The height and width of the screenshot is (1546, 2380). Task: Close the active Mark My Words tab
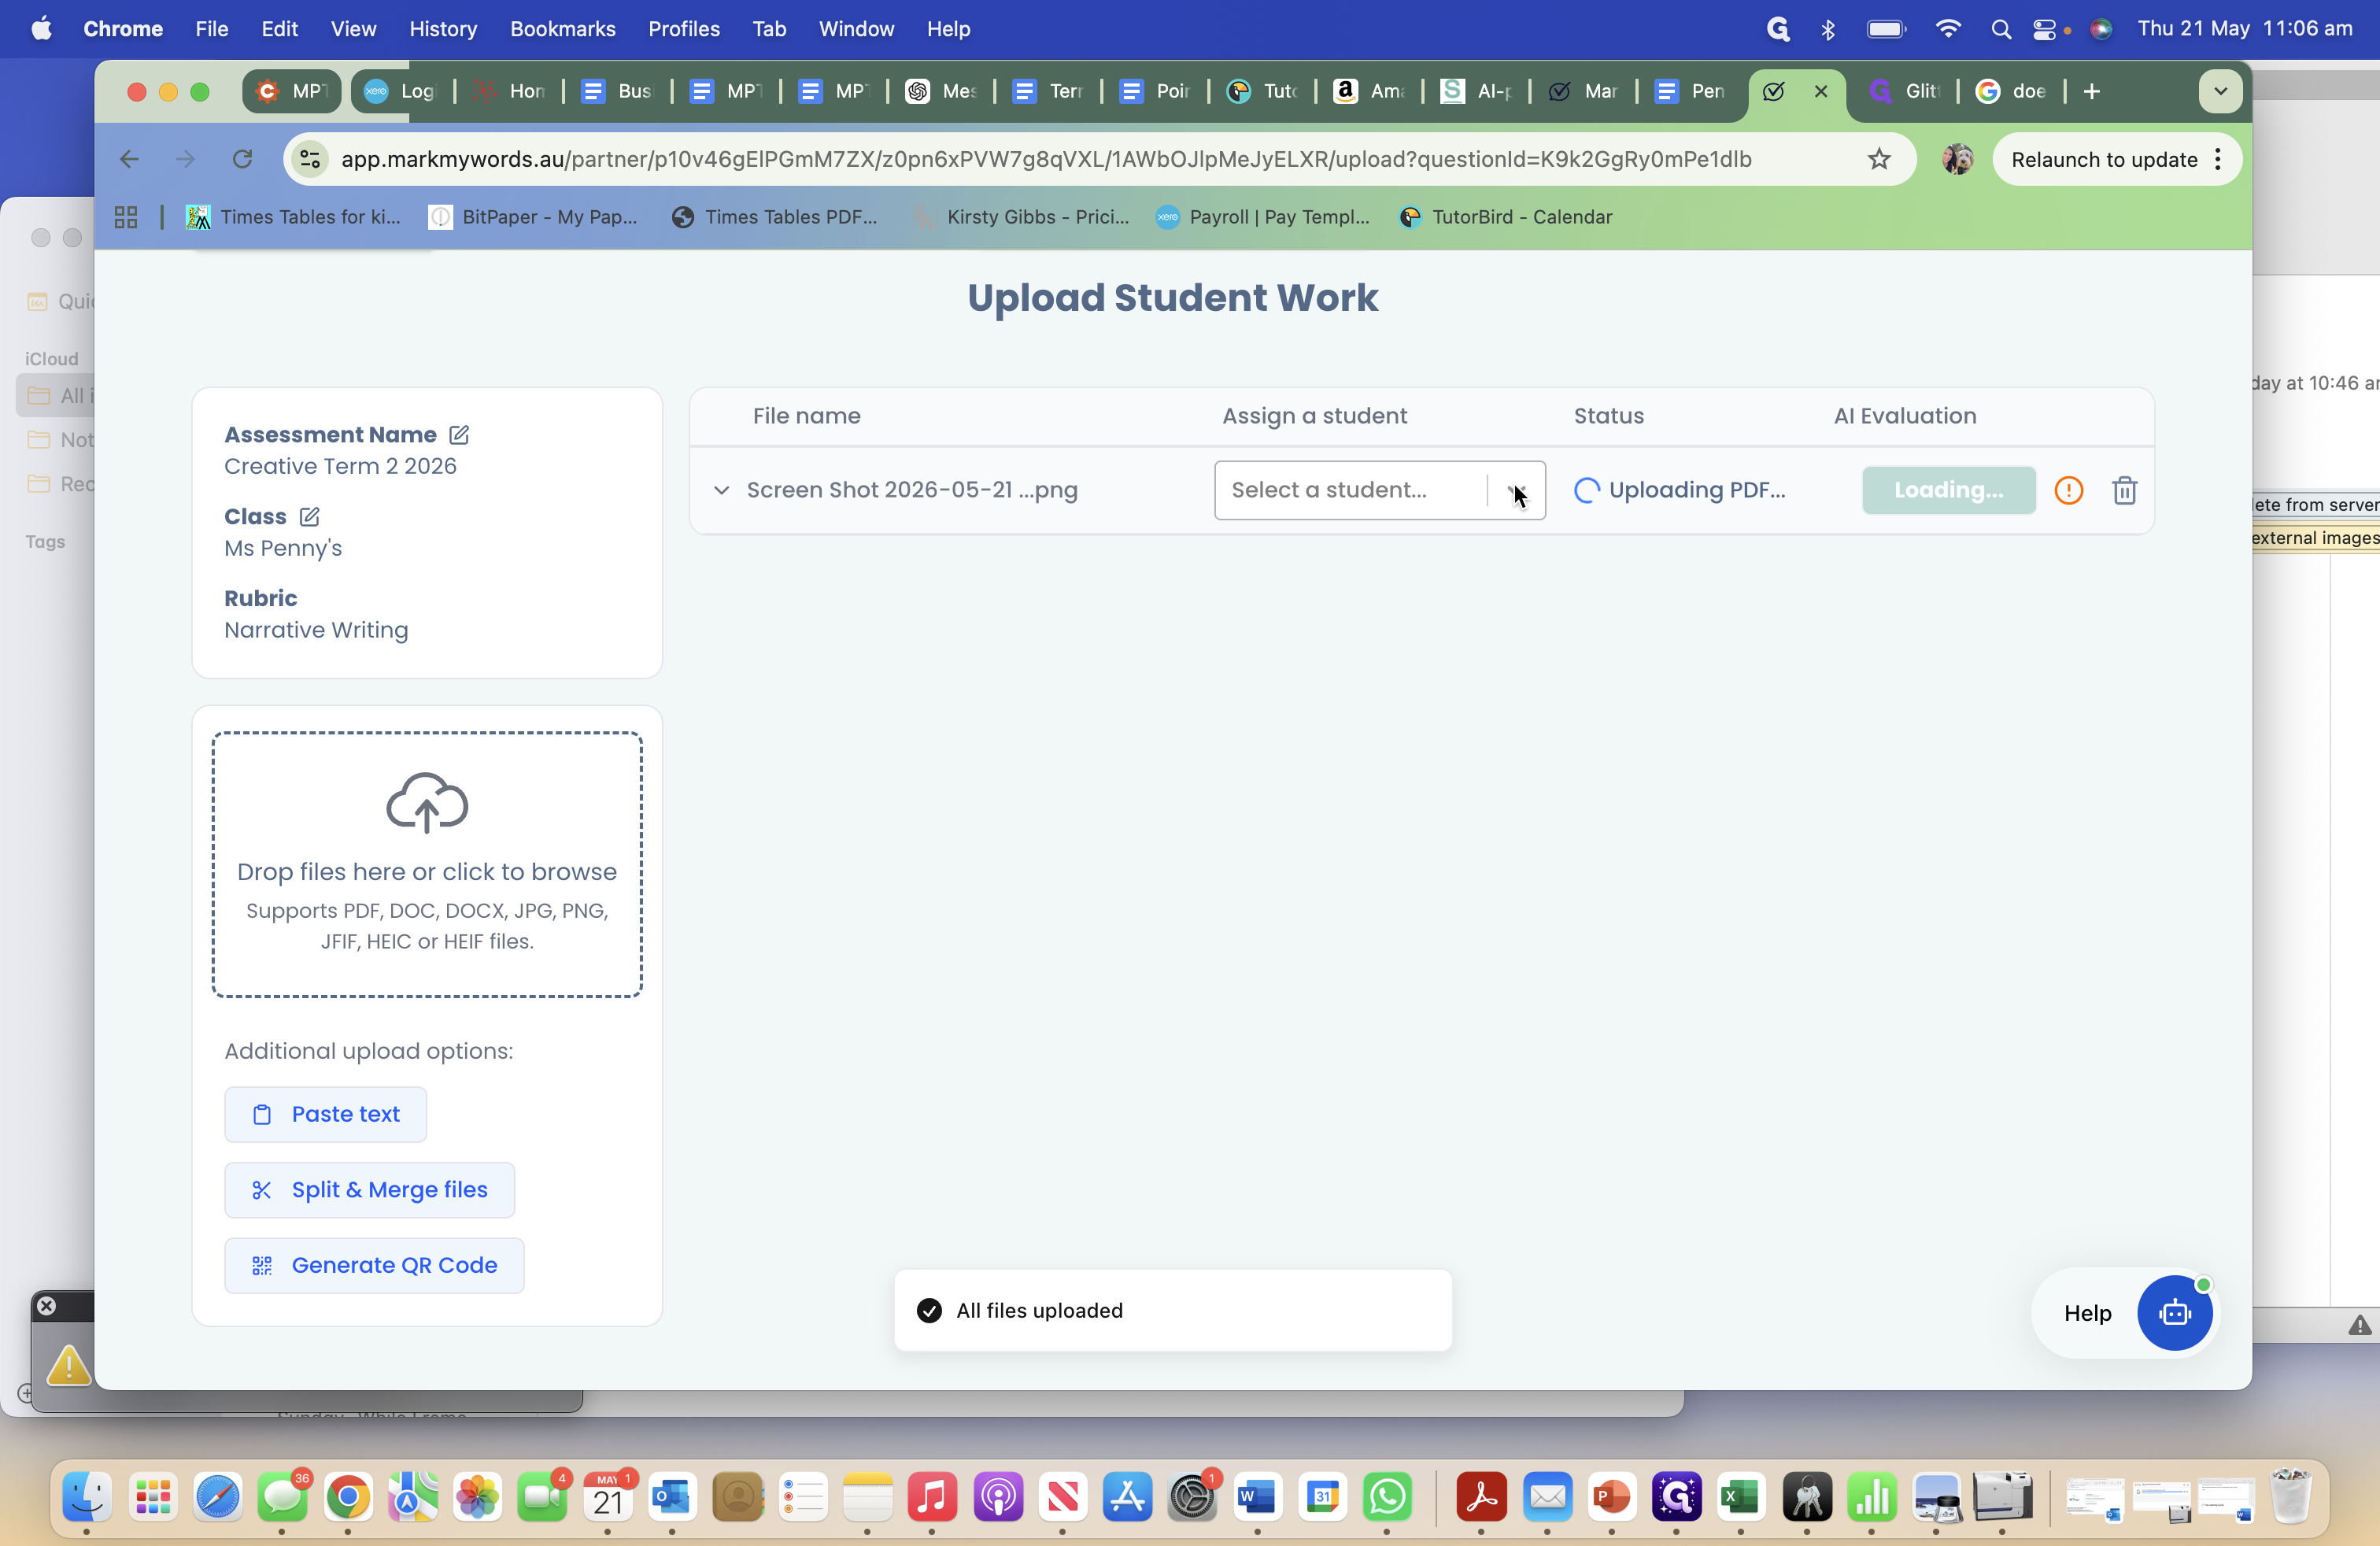(1821, 91)
